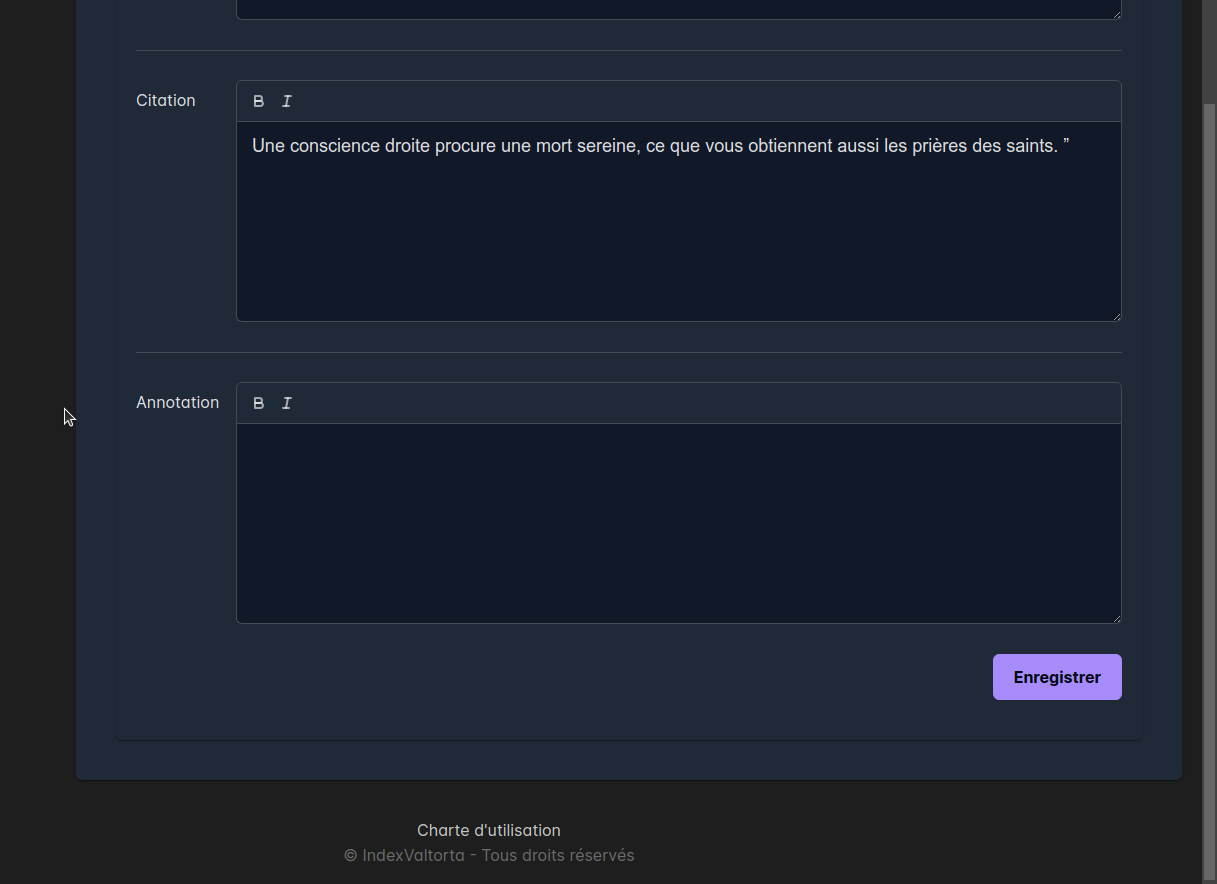Click blank space inside the Citation text area
This screenshot has height=884, width=1217.
(678, 240)
